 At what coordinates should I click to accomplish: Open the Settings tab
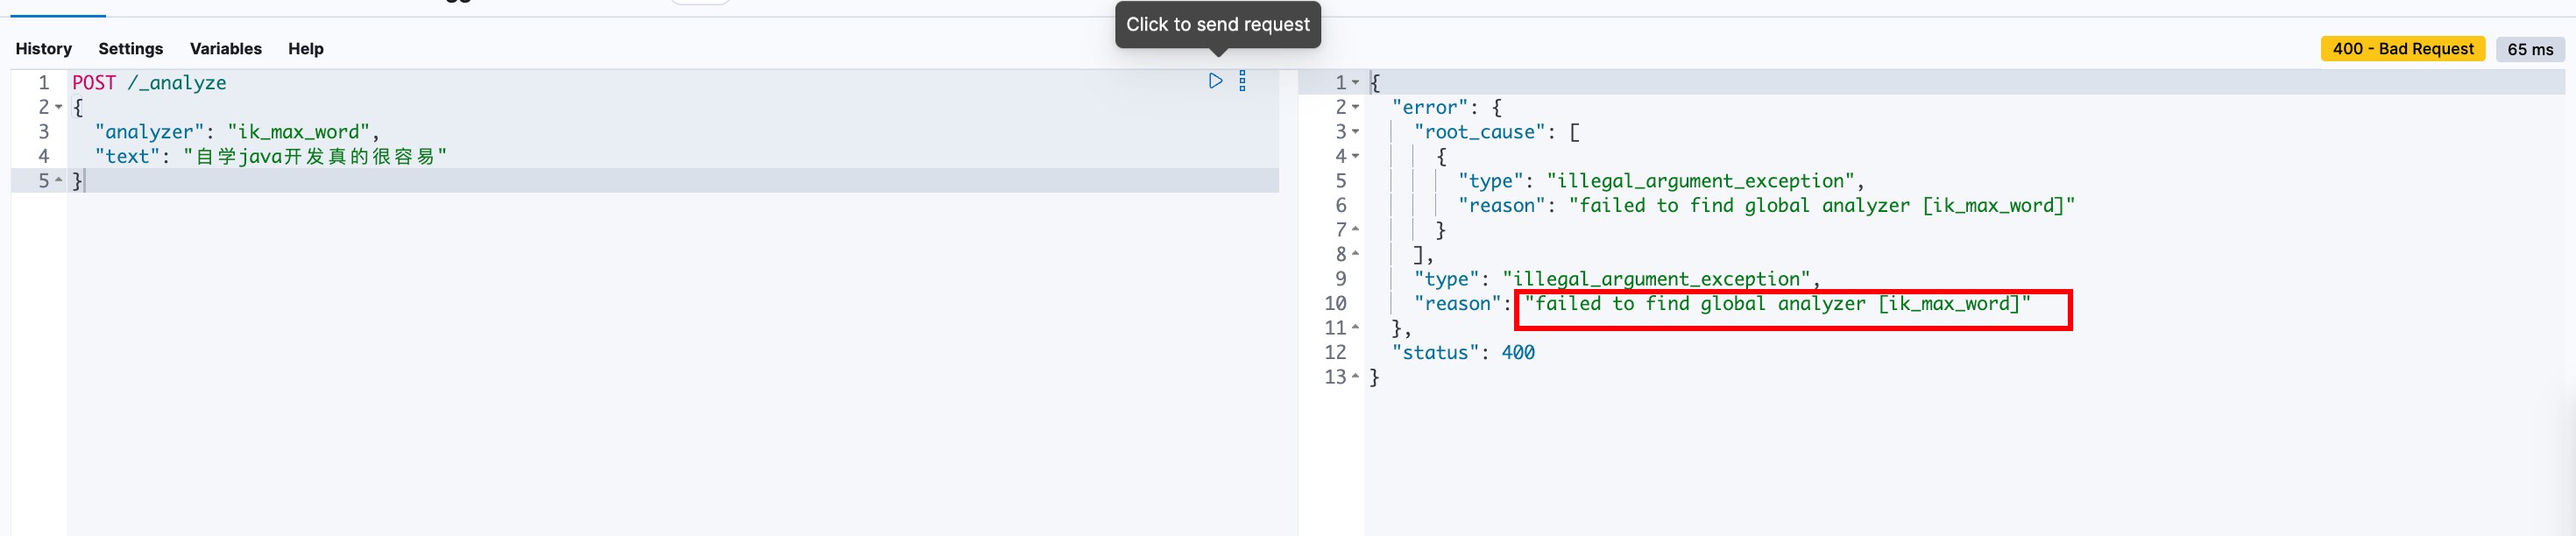tap(131, 49)
